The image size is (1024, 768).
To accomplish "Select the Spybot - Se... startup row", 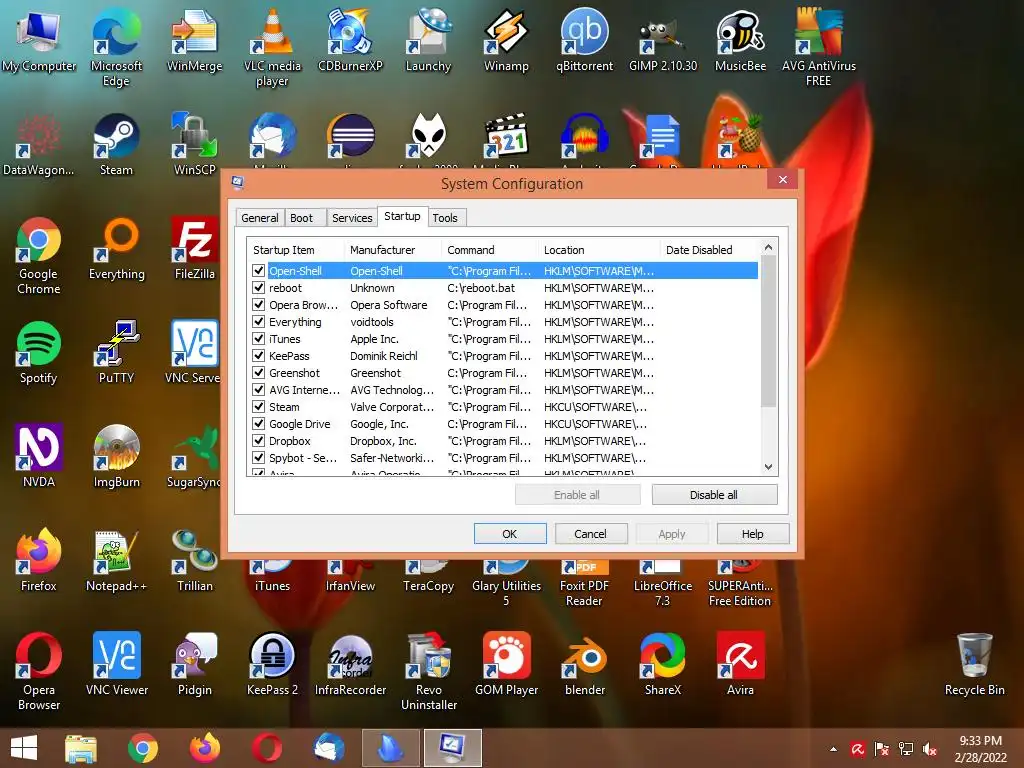I will (503, 458).
